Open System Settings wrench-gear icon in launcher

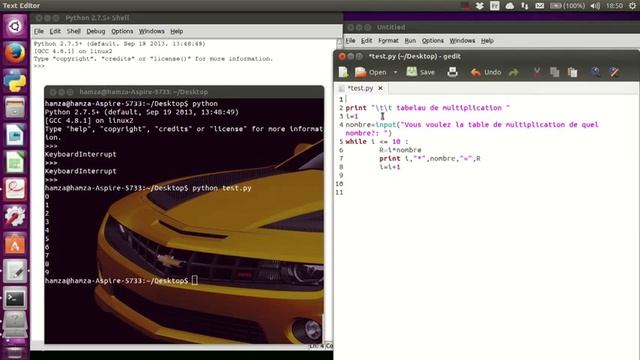click(15, 217)
